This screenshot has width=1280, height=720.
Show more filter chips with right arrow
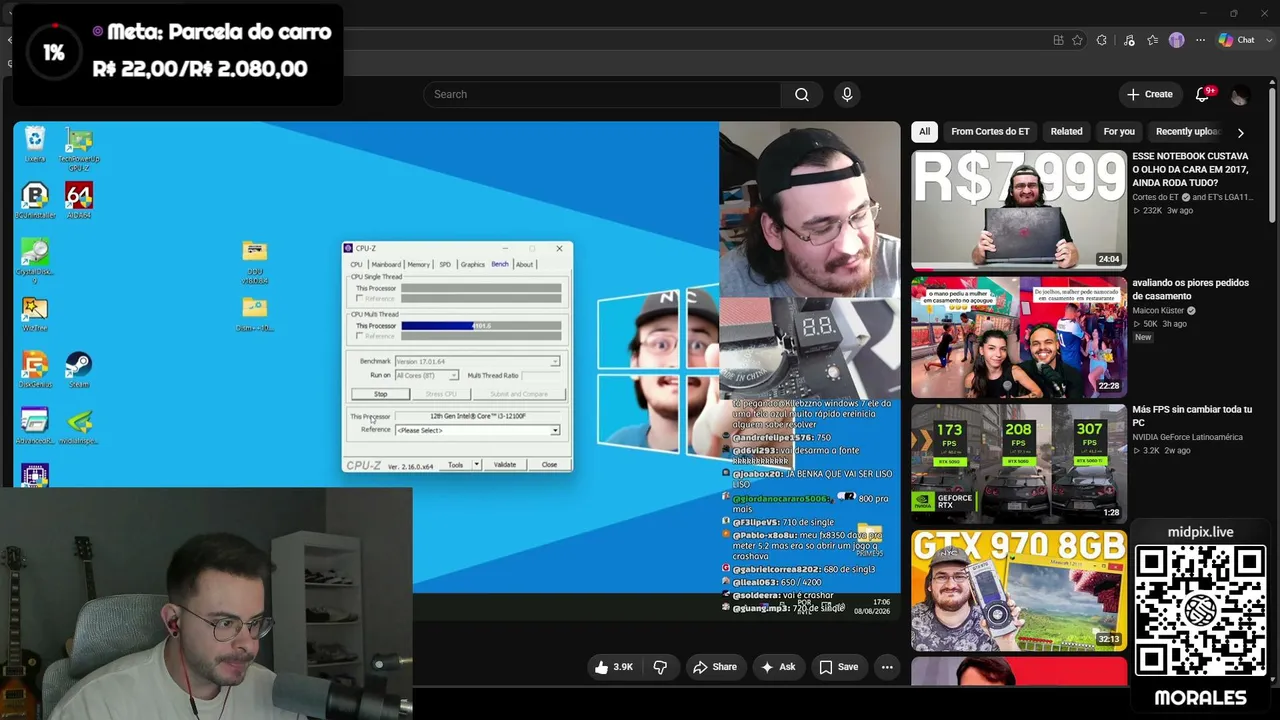(1241, 132)
